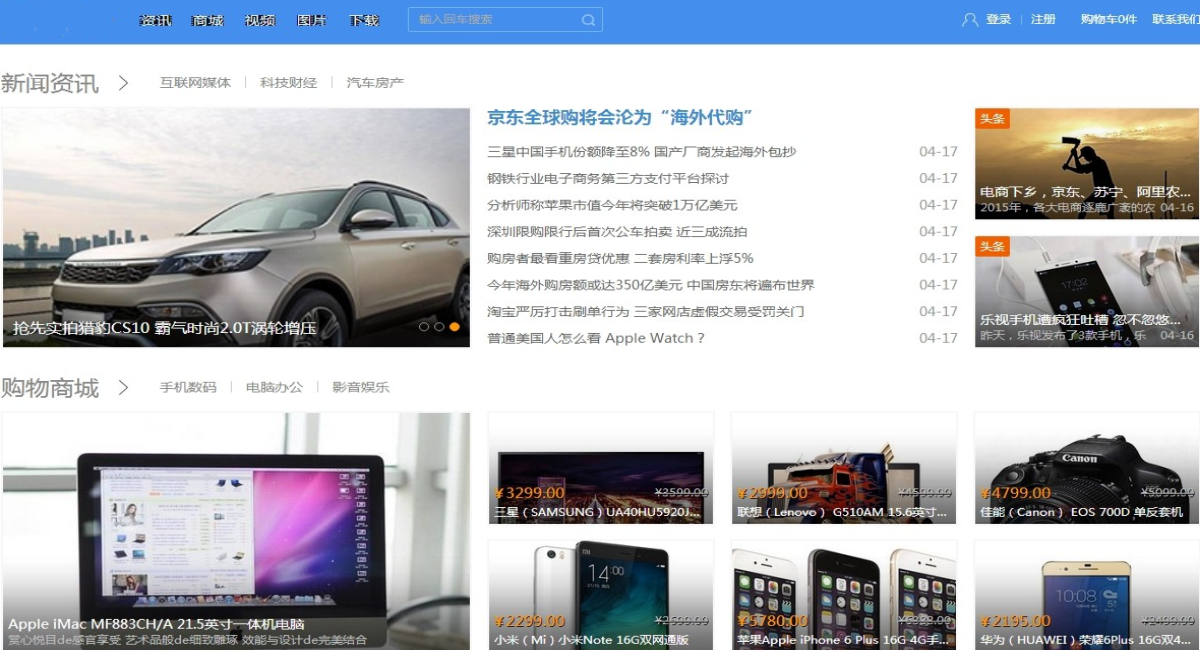
Task: Expand the 新闻资讯 section arrow
Action: 123,83
